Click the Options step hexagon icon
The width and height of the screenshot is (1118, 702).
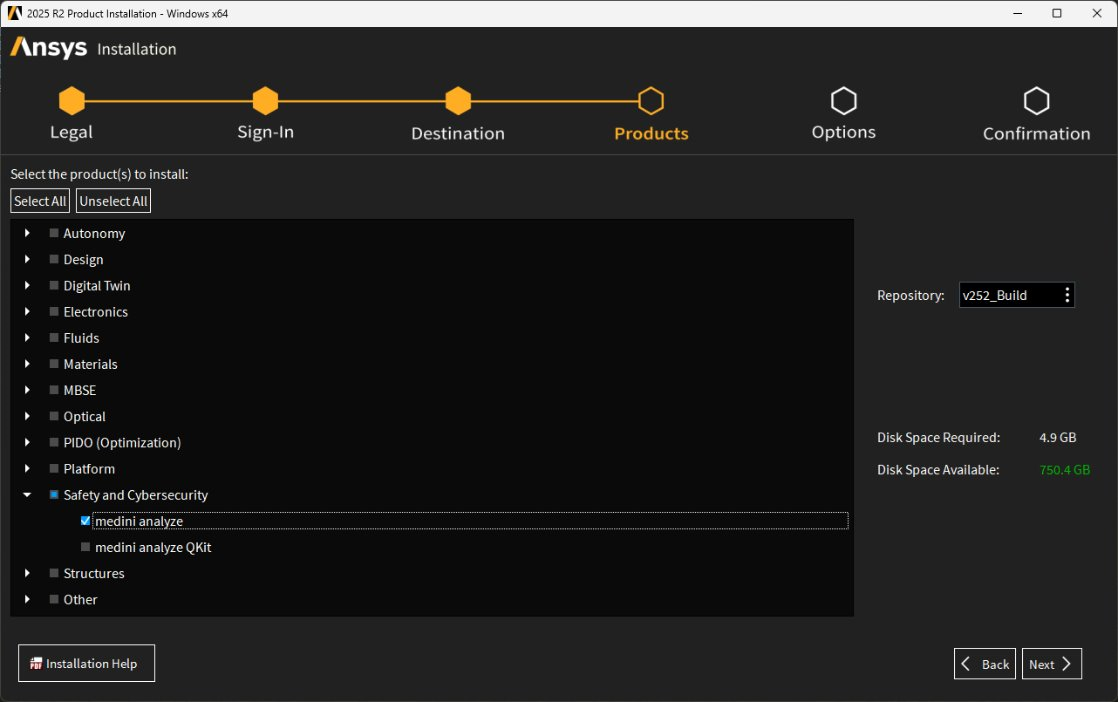tap(844, 101)
